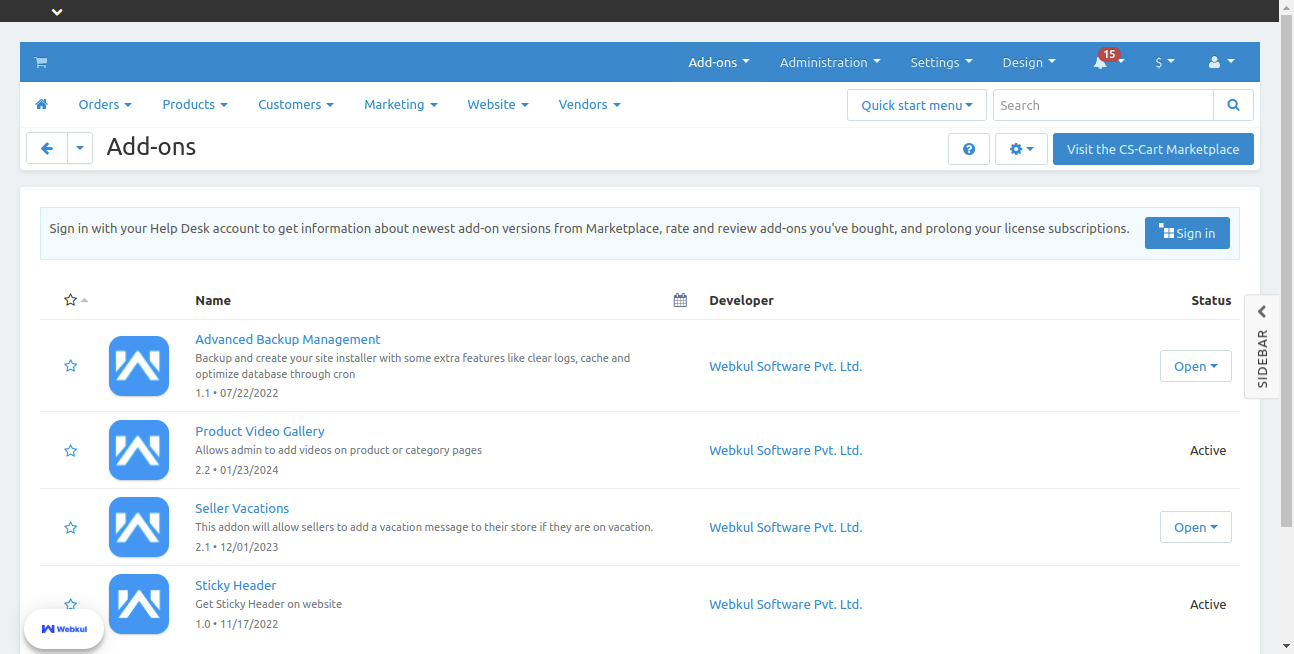Image resolution: width=1294 pixels, height=654 pixels.
Task: Favorite Advanced Backup Management with star
Action: point(70,366)
